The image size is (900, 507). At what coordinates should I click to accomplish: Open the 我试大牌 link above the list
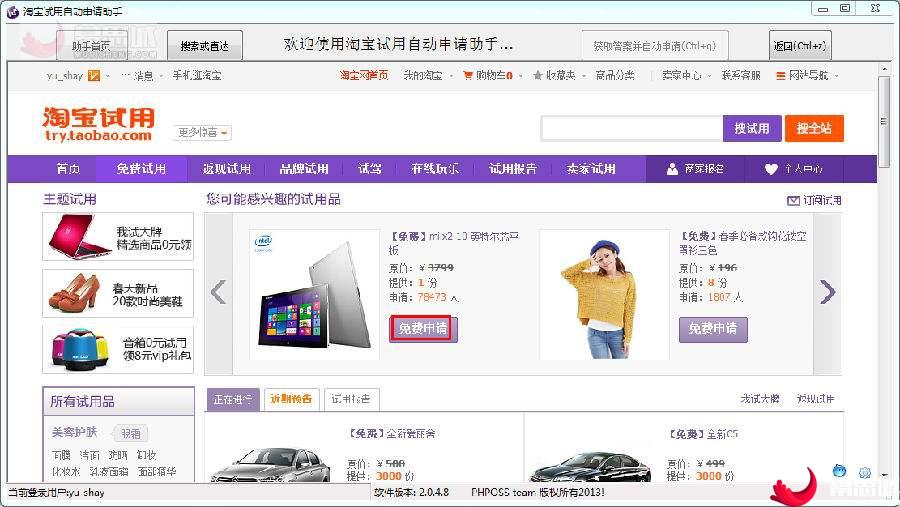(760, 398)
